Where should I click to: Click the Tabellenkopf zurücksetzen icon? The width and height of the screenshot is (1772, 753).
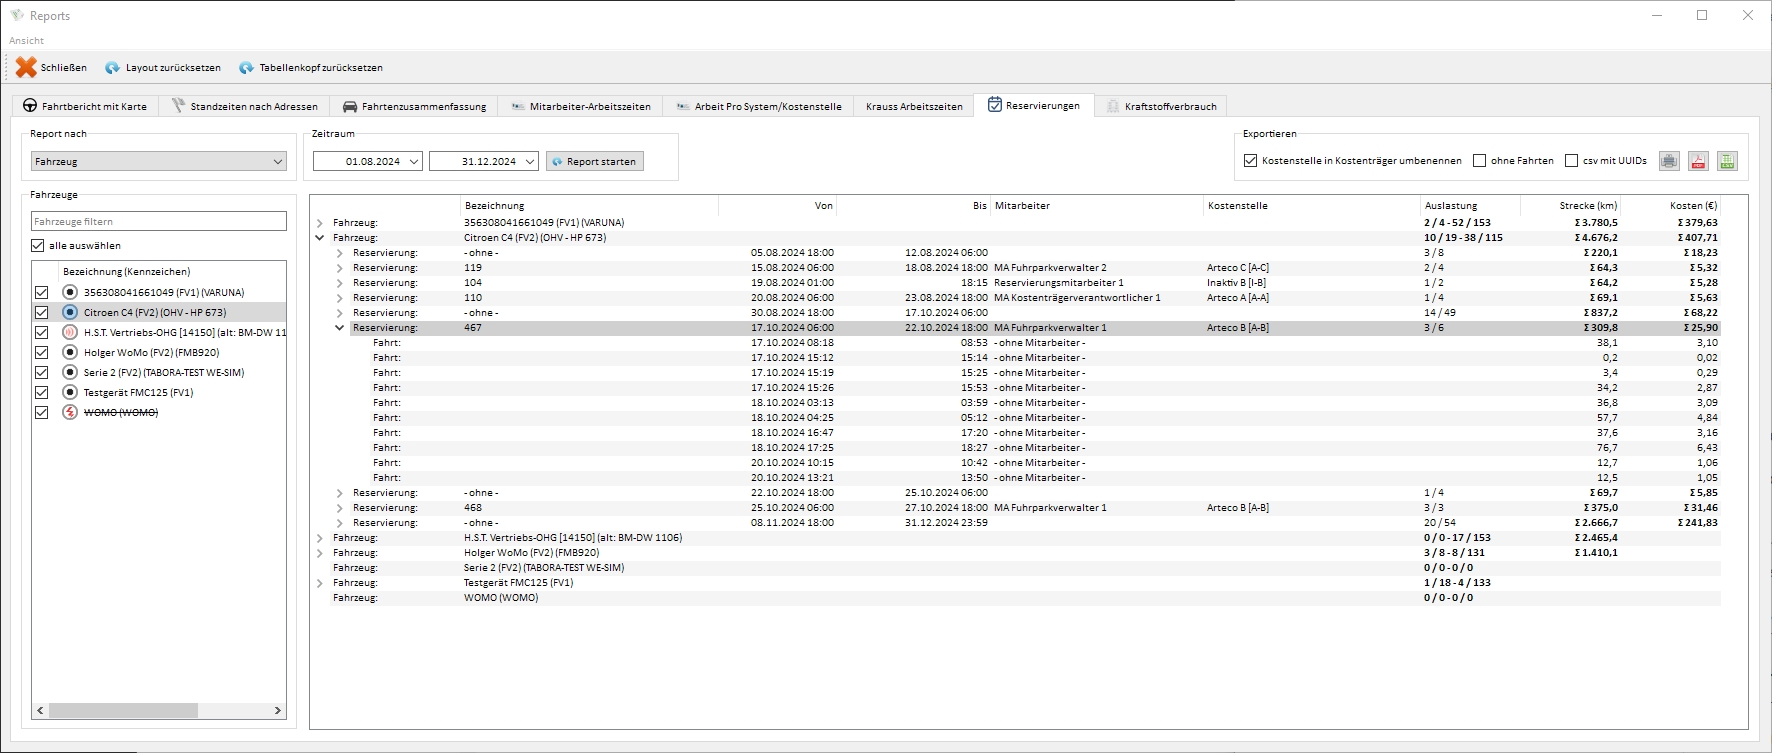[x=246, y=68]
